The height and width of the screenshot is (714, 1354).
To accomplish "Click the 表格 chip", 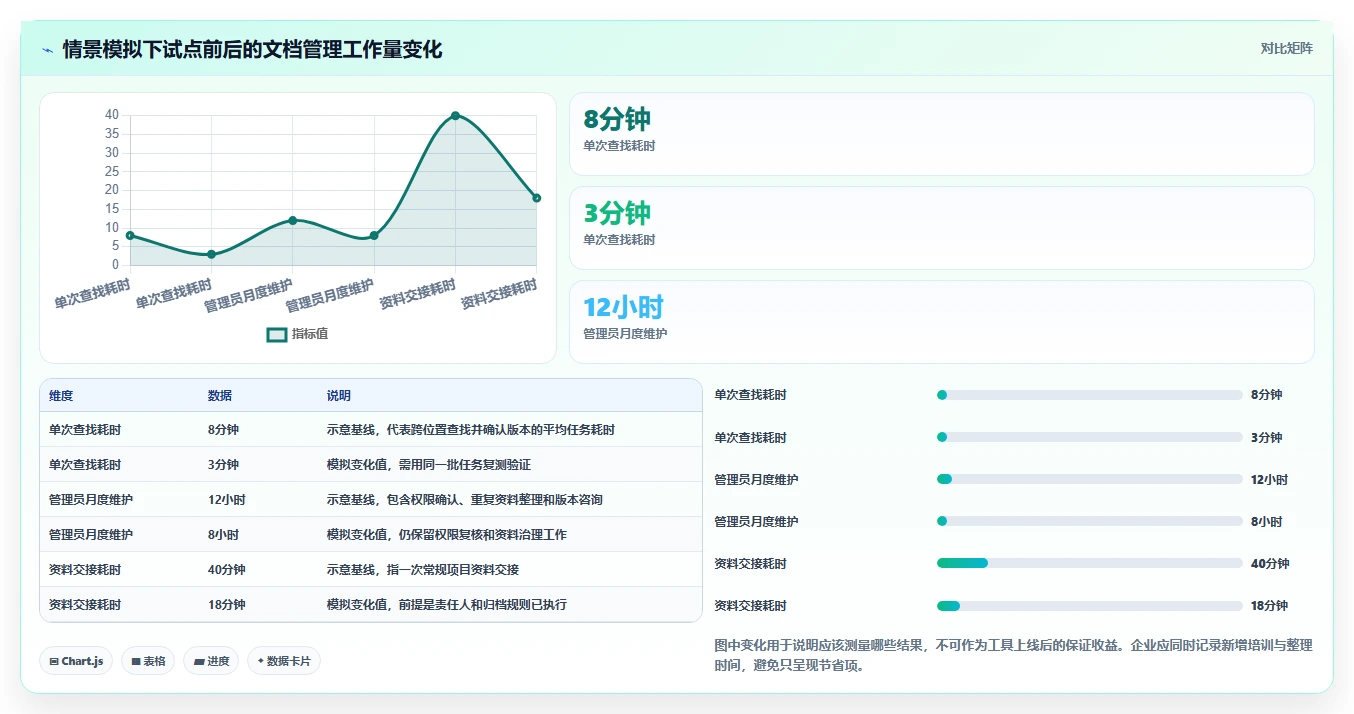I will (148, 661).
